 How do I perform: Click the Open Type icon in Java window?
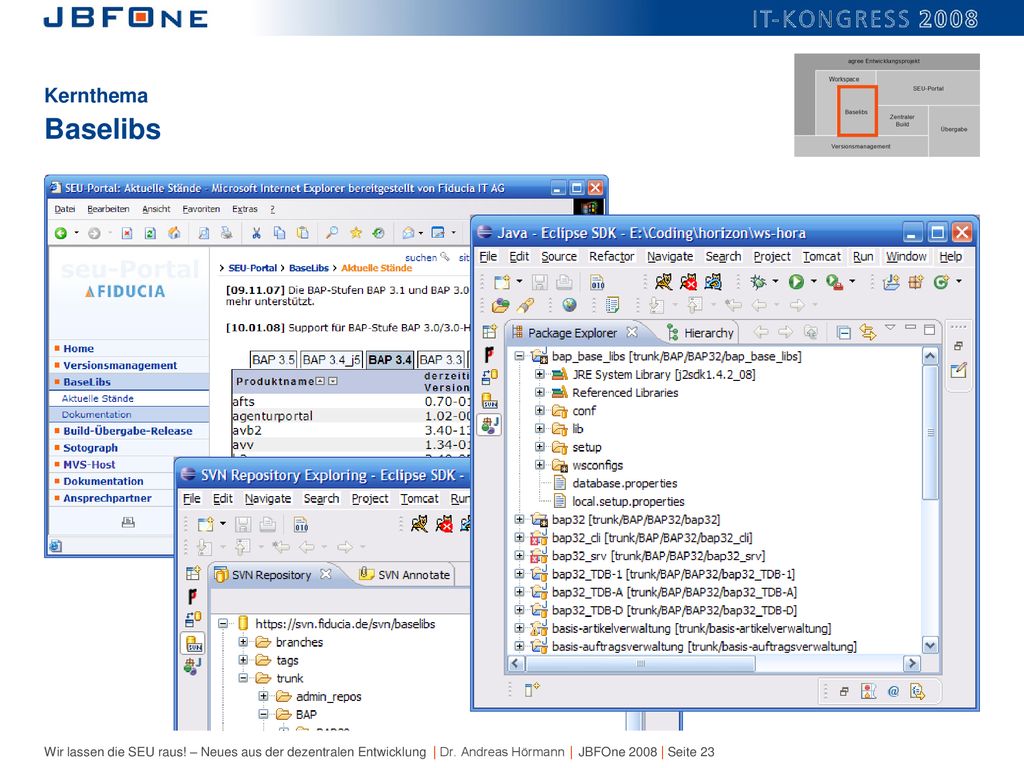[x=500, y=305]
